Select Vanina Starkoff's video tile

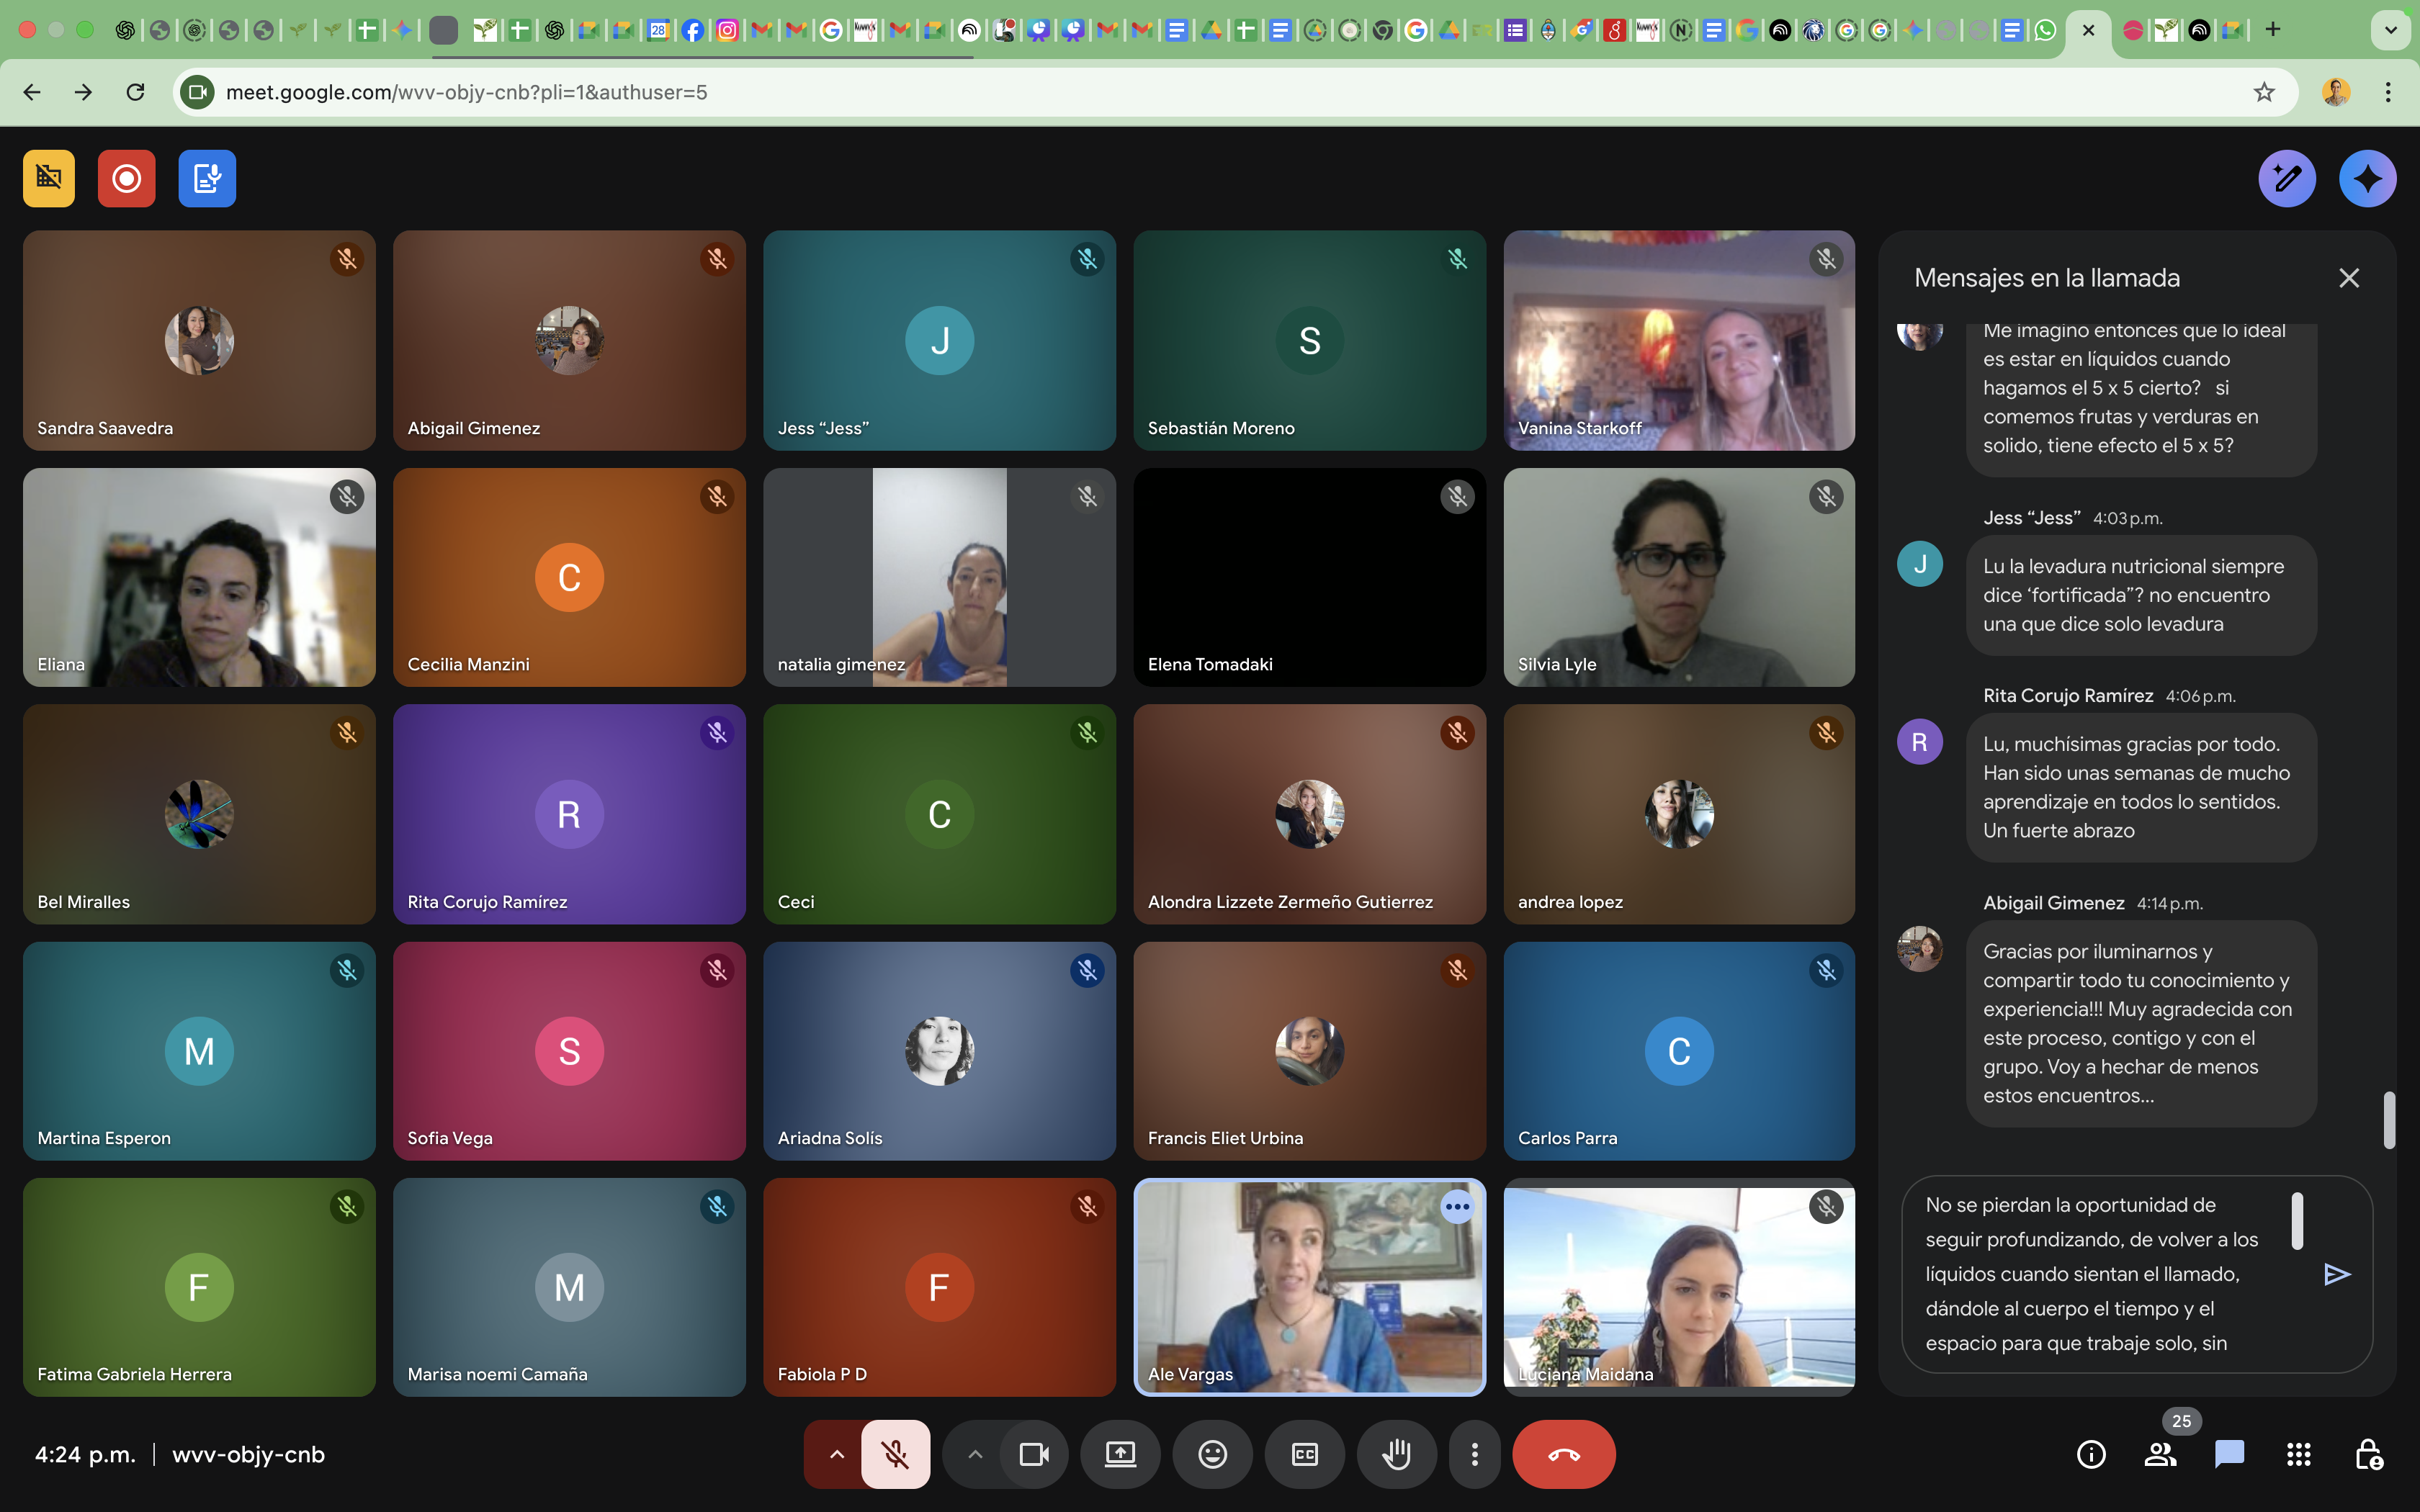(x=1679, y=340)
